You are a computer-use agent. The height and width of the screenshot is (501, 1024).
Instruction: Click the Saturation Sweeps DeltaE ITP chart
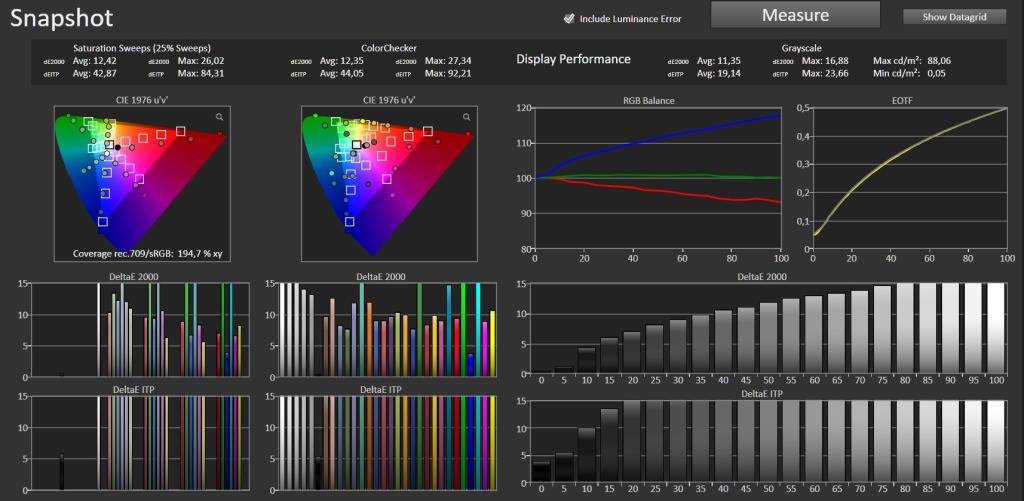click(138, 443)
